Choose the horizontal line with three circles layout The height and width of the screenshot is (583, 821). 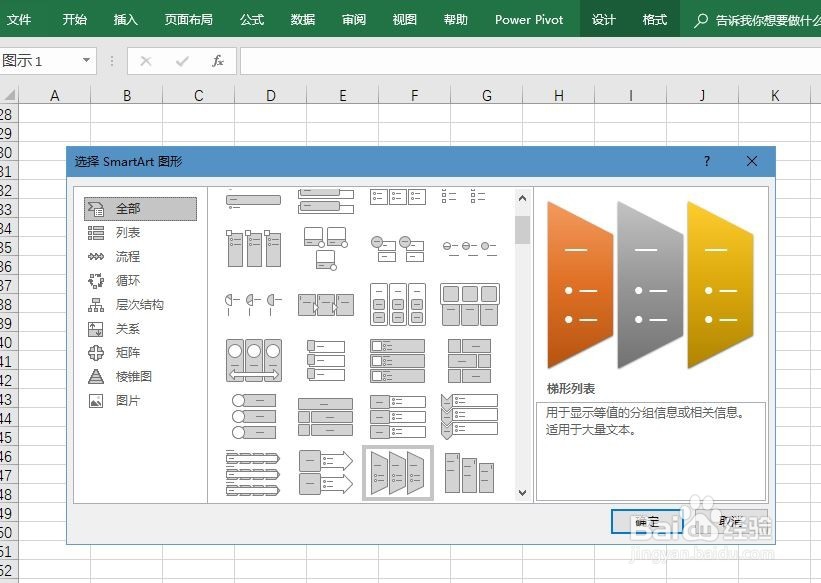(x=470, y=248)
